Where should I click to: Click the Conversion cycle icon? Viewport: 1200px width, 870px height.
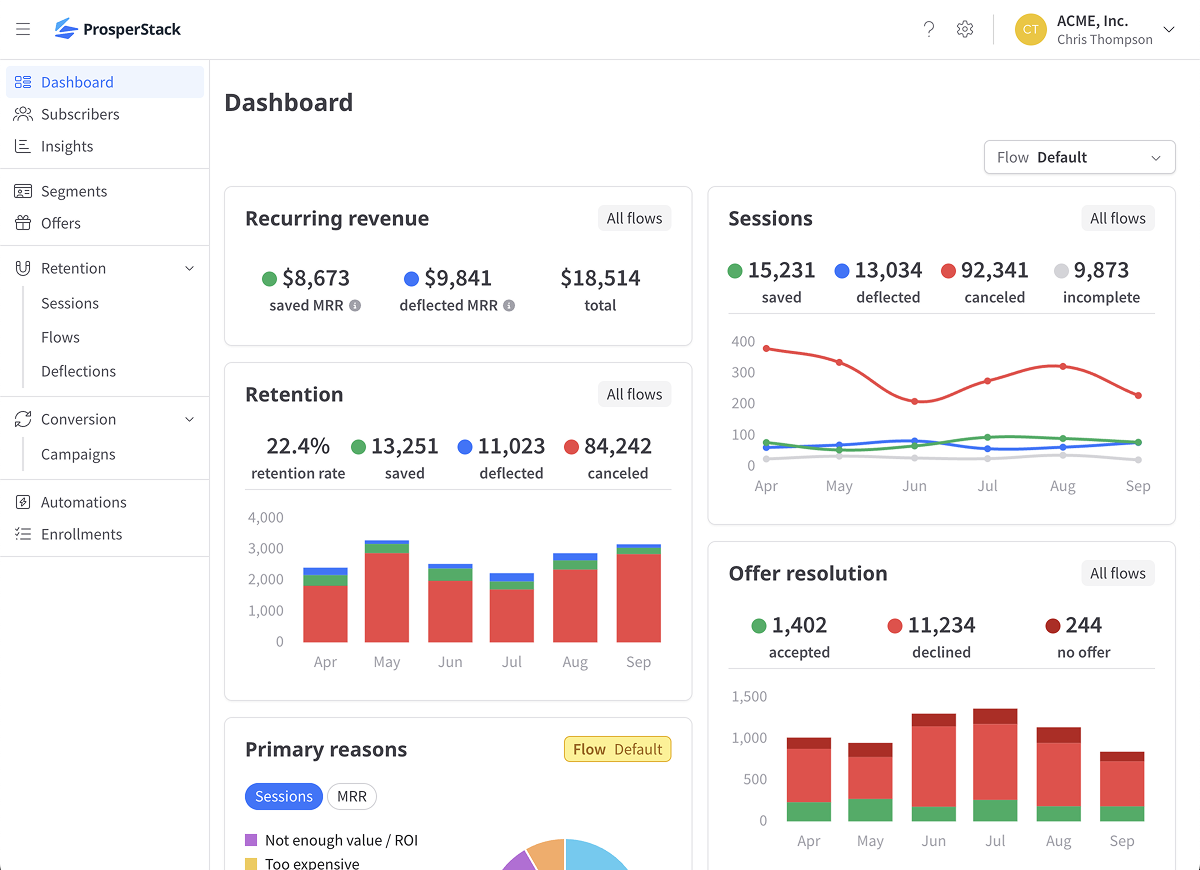pyautogui.click(x=23, y=419)
